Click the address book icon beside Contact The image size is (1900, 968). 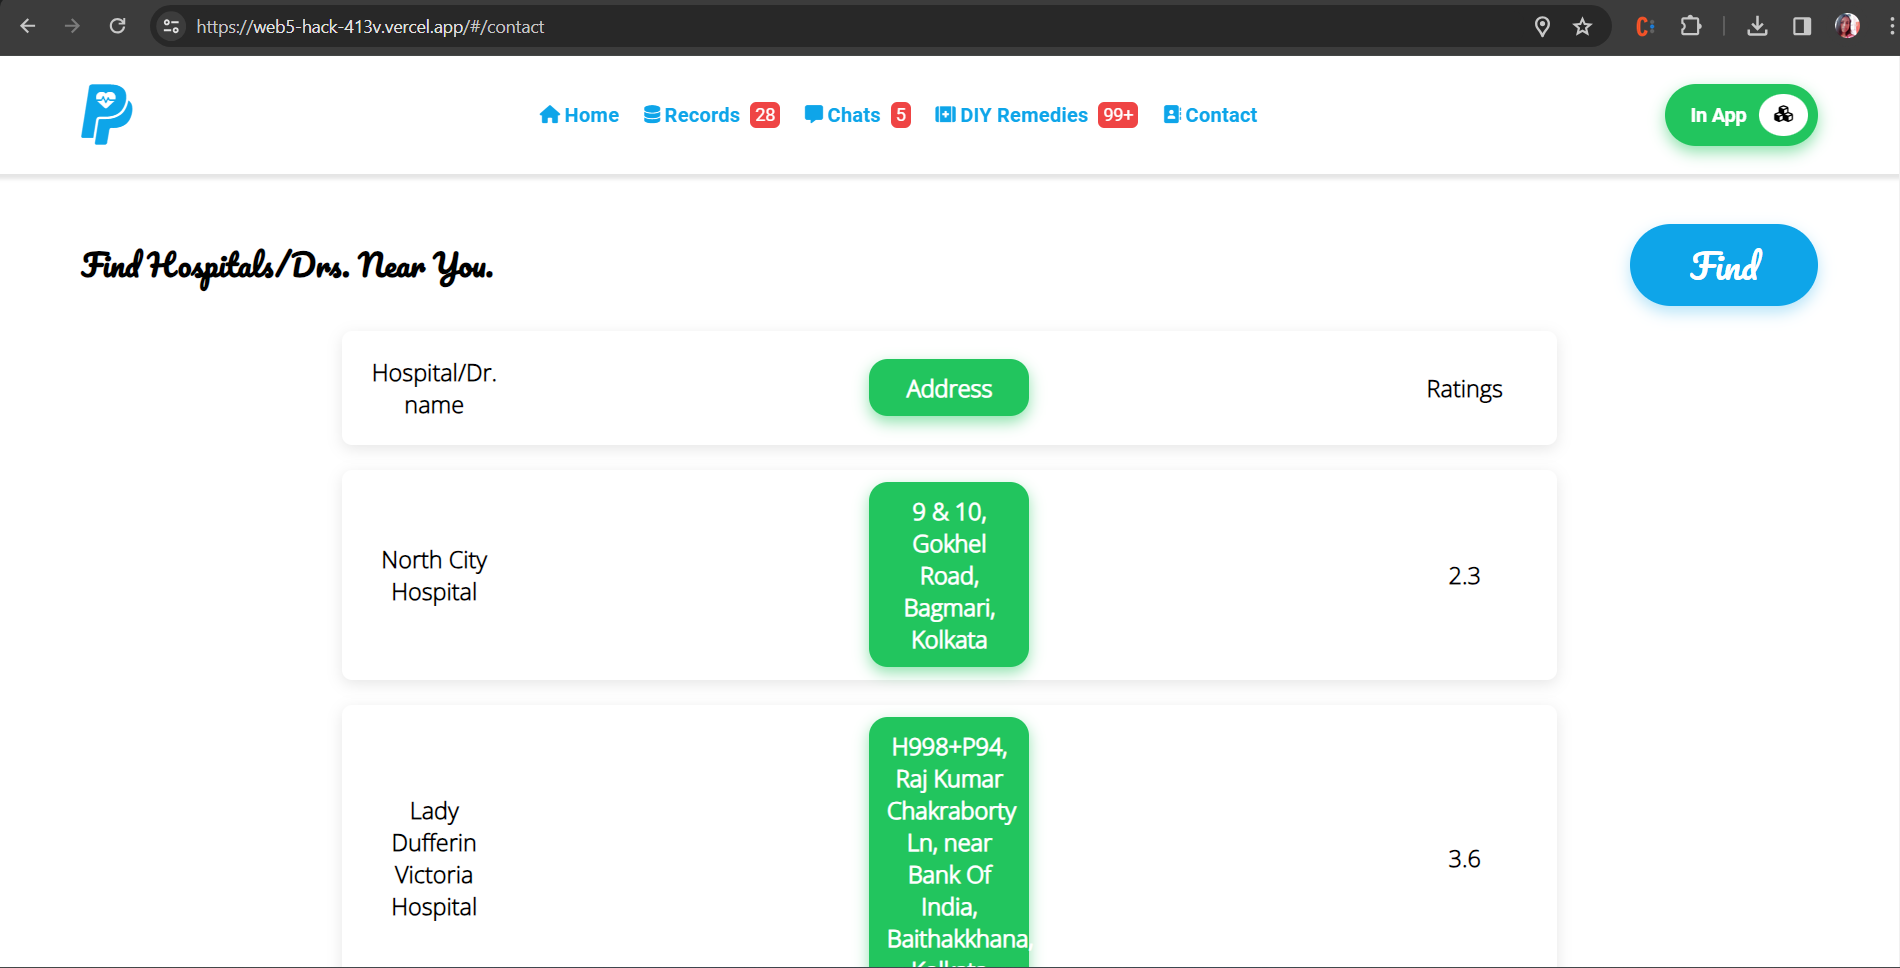(1172, 115)
